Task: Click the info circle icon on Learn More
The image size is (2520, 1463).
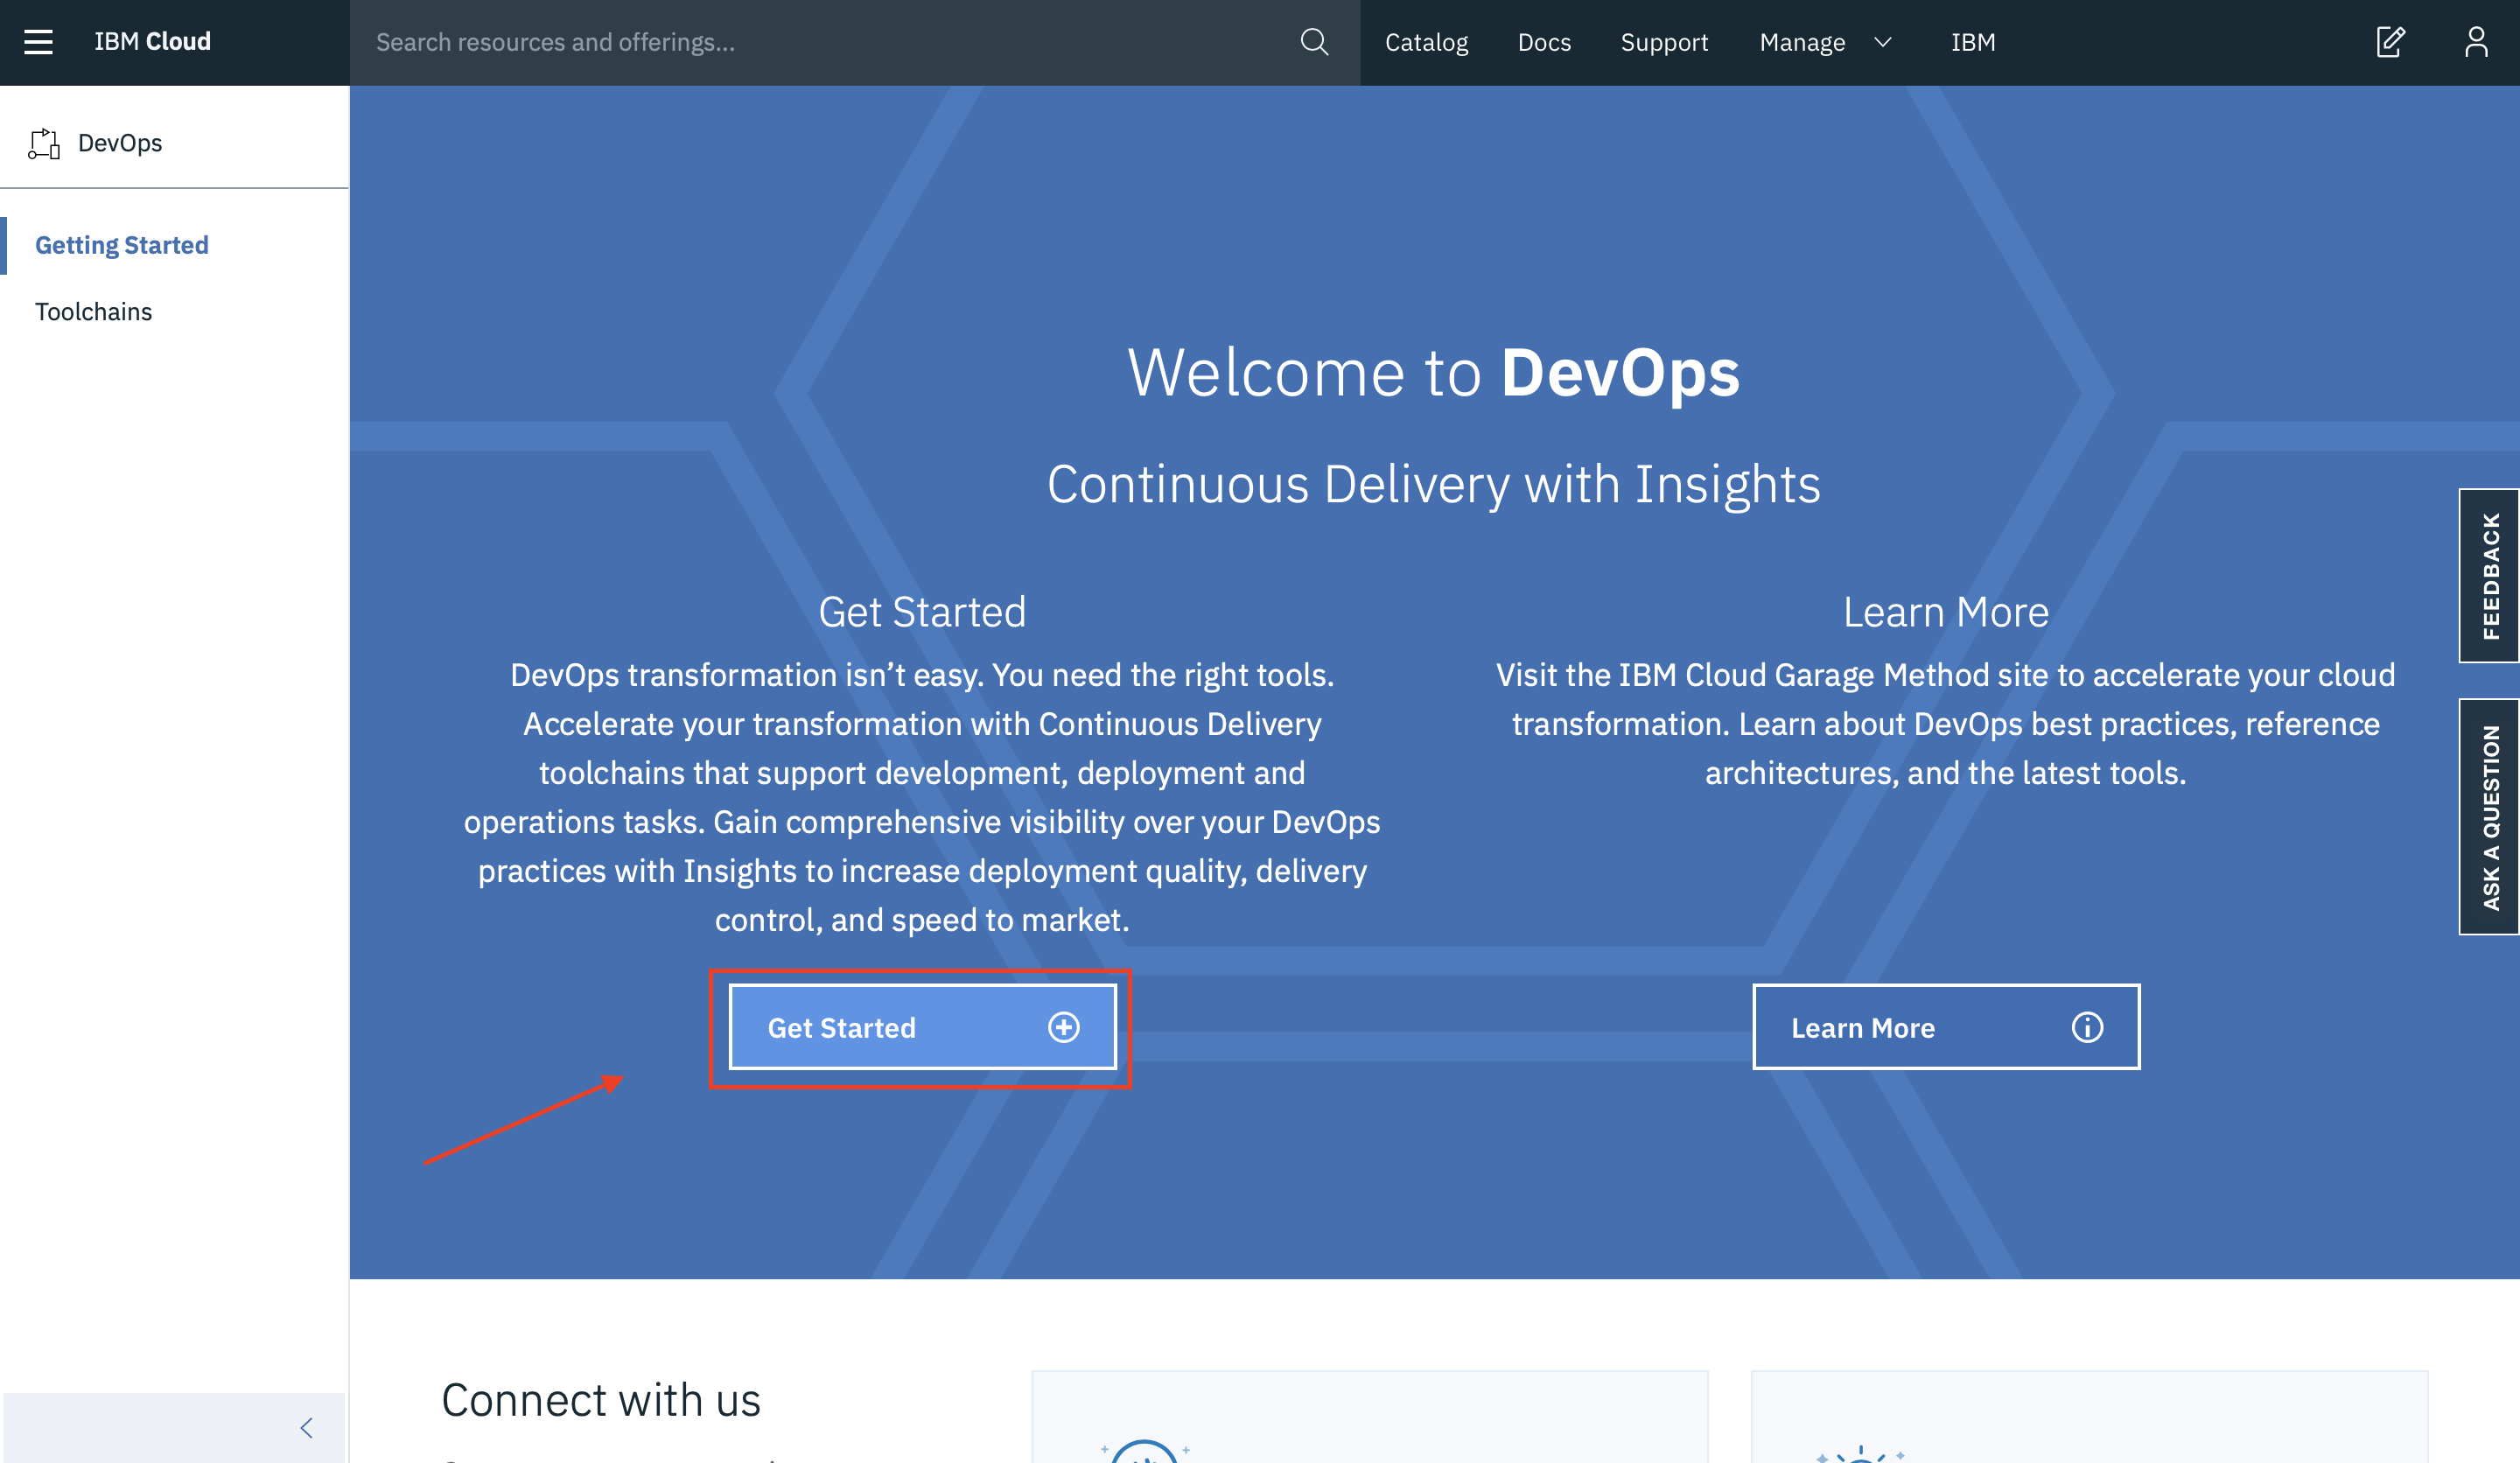Action: click(2087, 1027)
